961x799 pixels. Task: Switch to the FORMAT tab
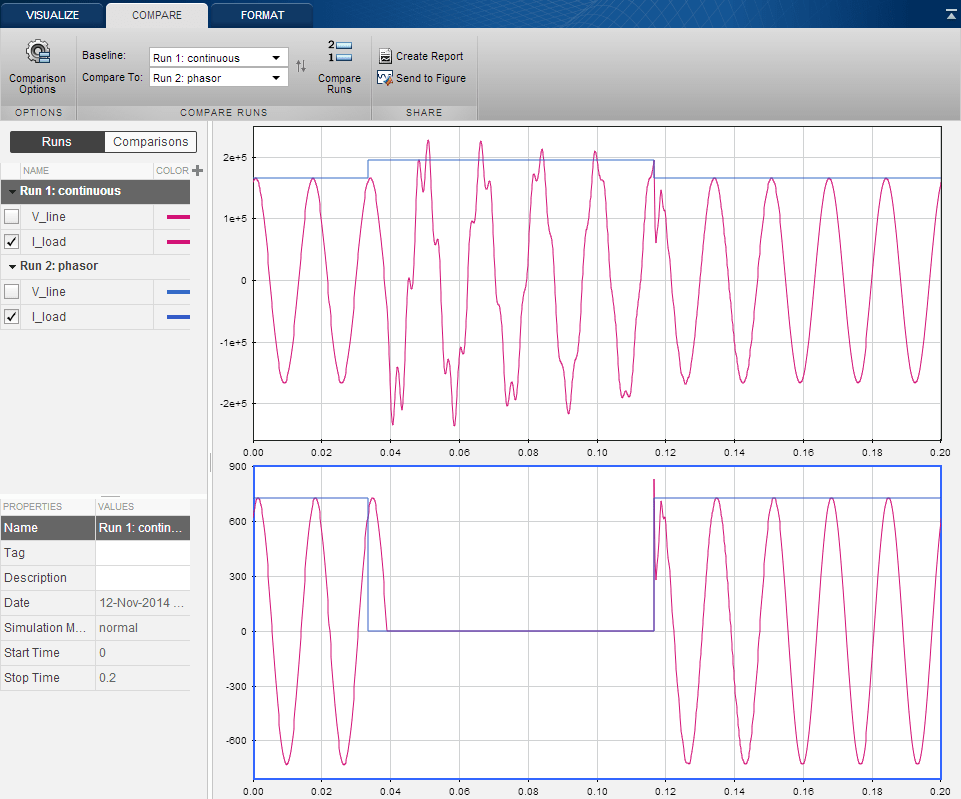coord(262,15)
